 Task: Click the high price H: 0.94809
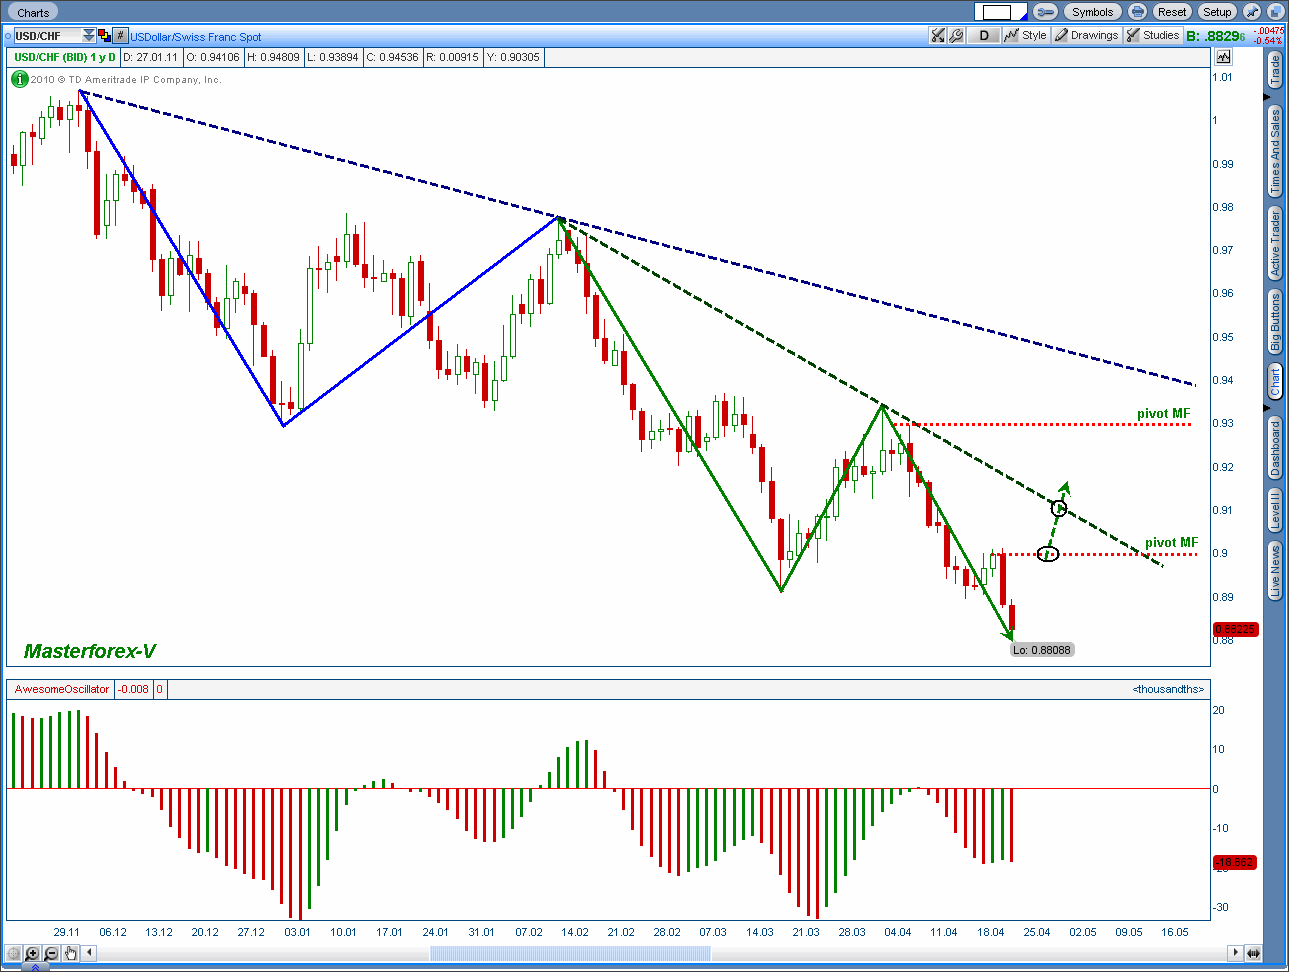pos(274,57)
